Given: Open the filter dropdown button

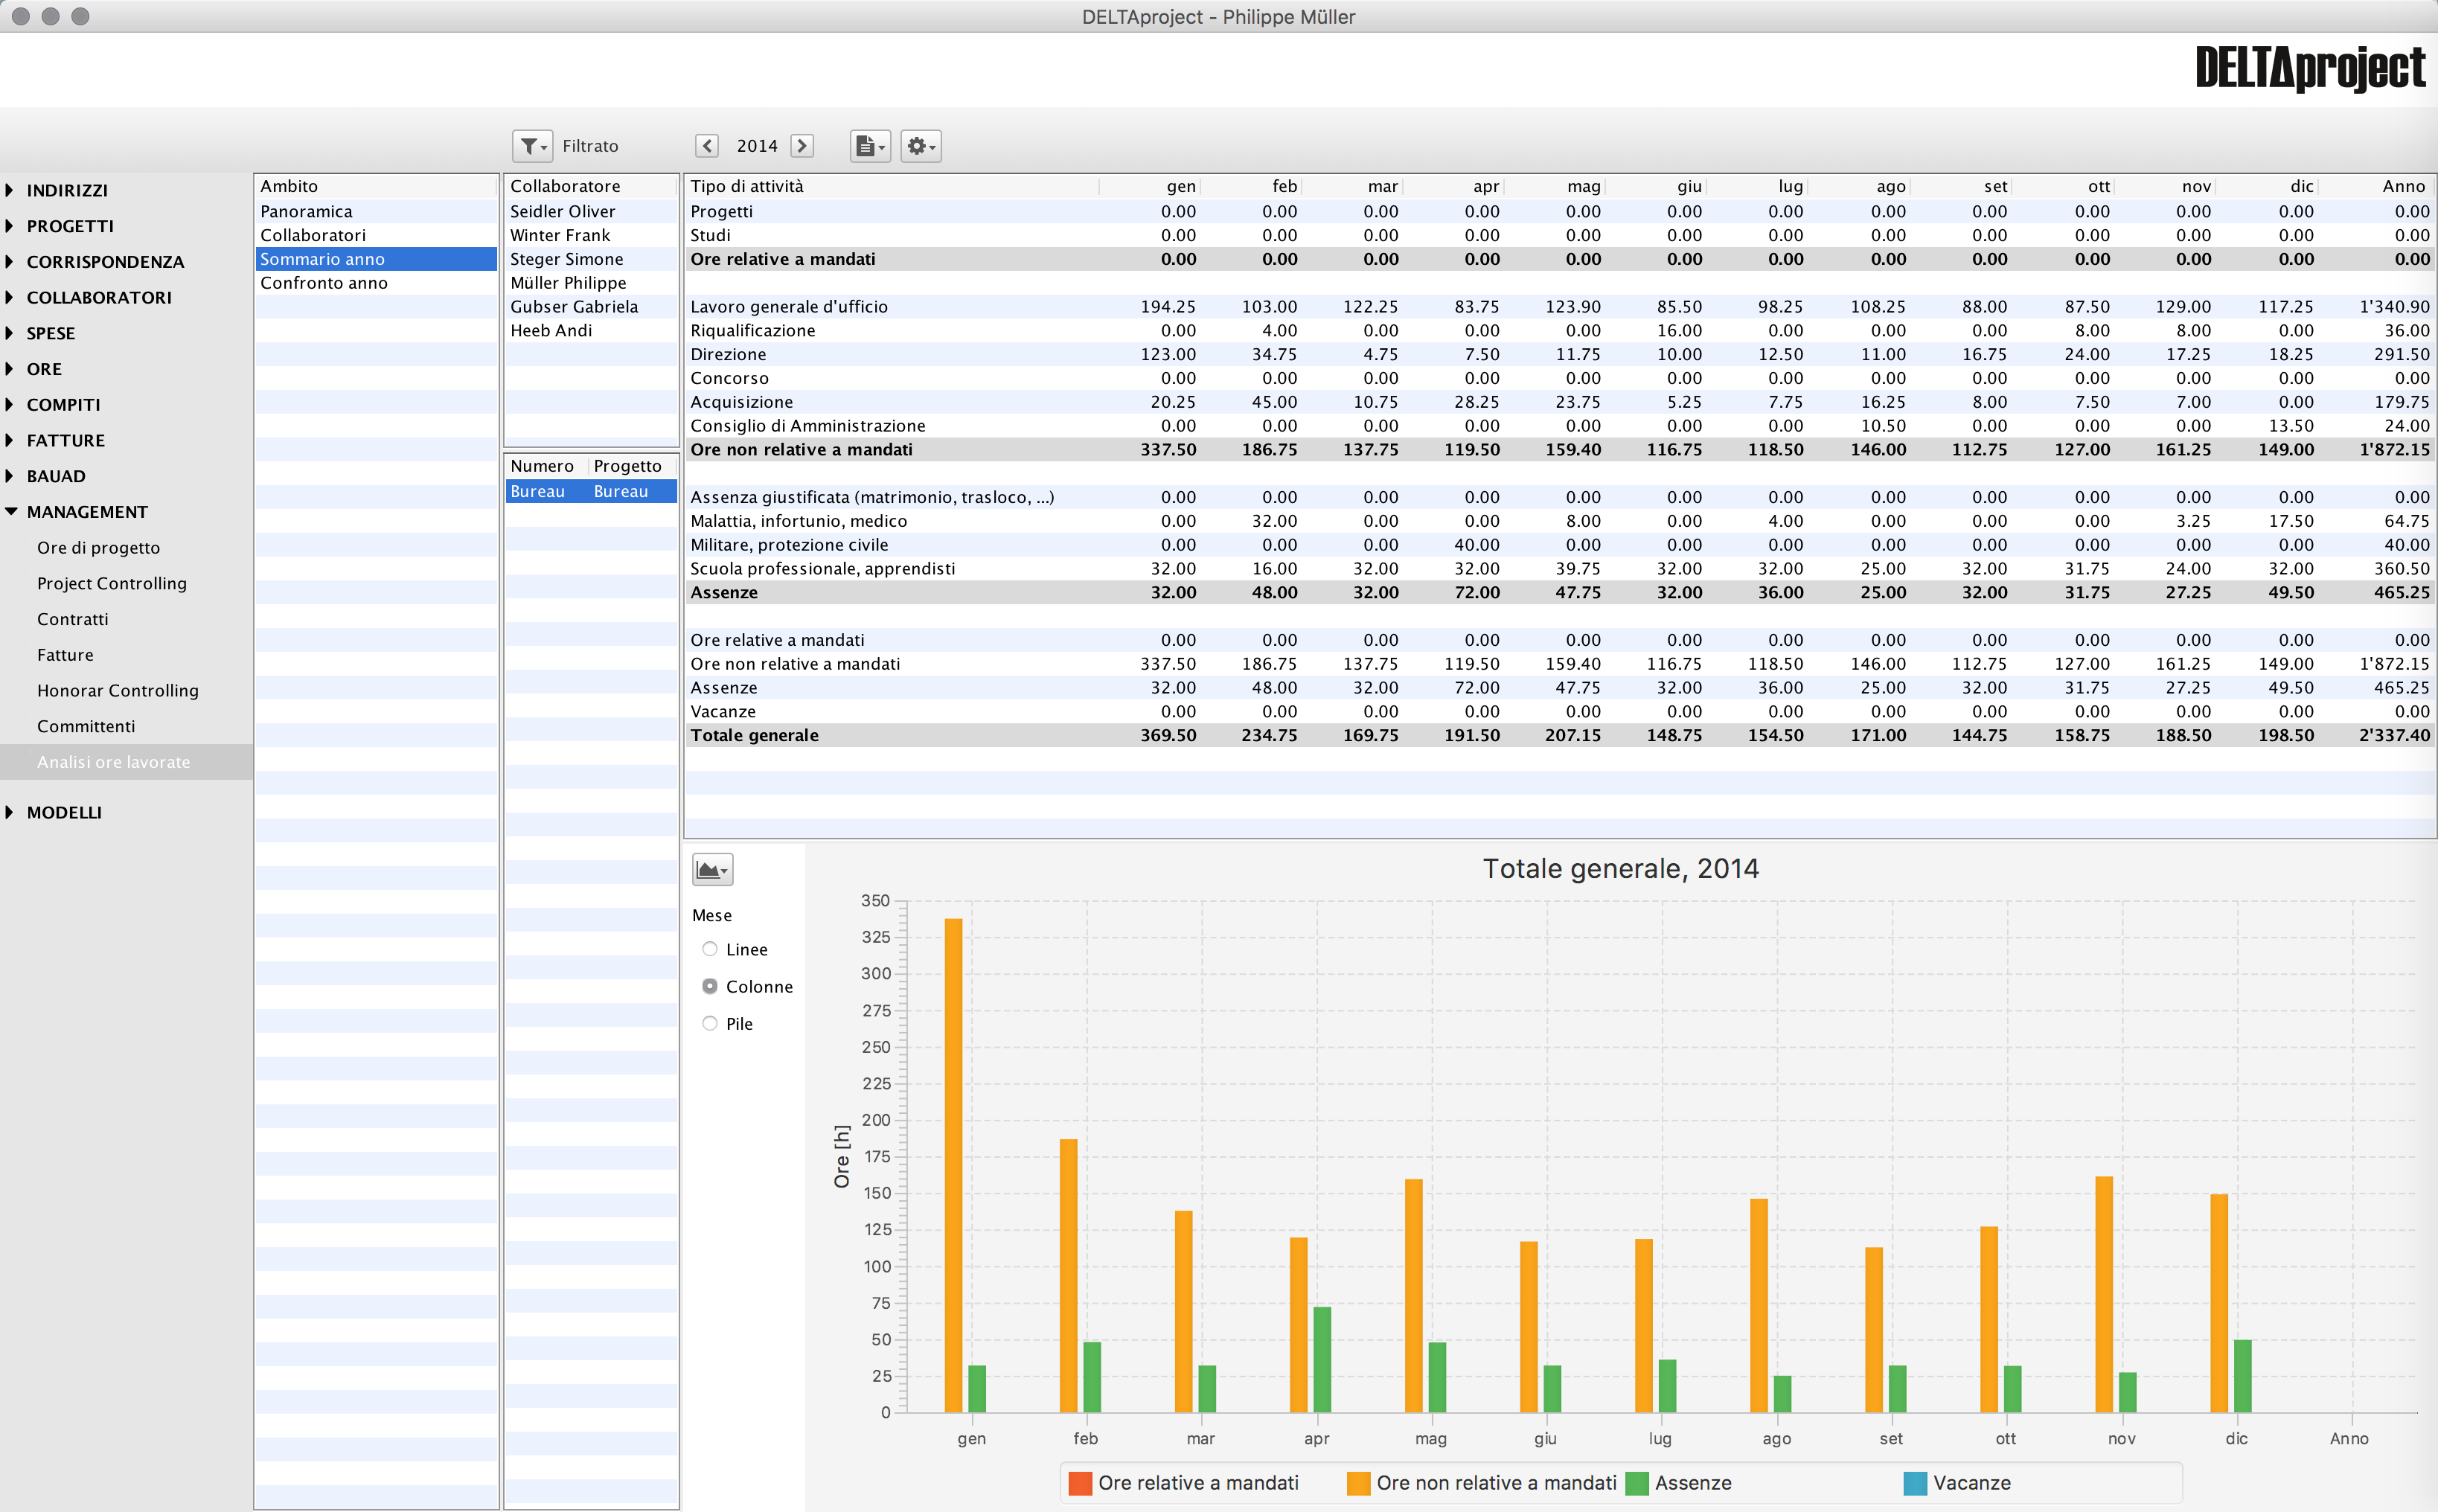Looking at the screenshot, I should (532, 146).
